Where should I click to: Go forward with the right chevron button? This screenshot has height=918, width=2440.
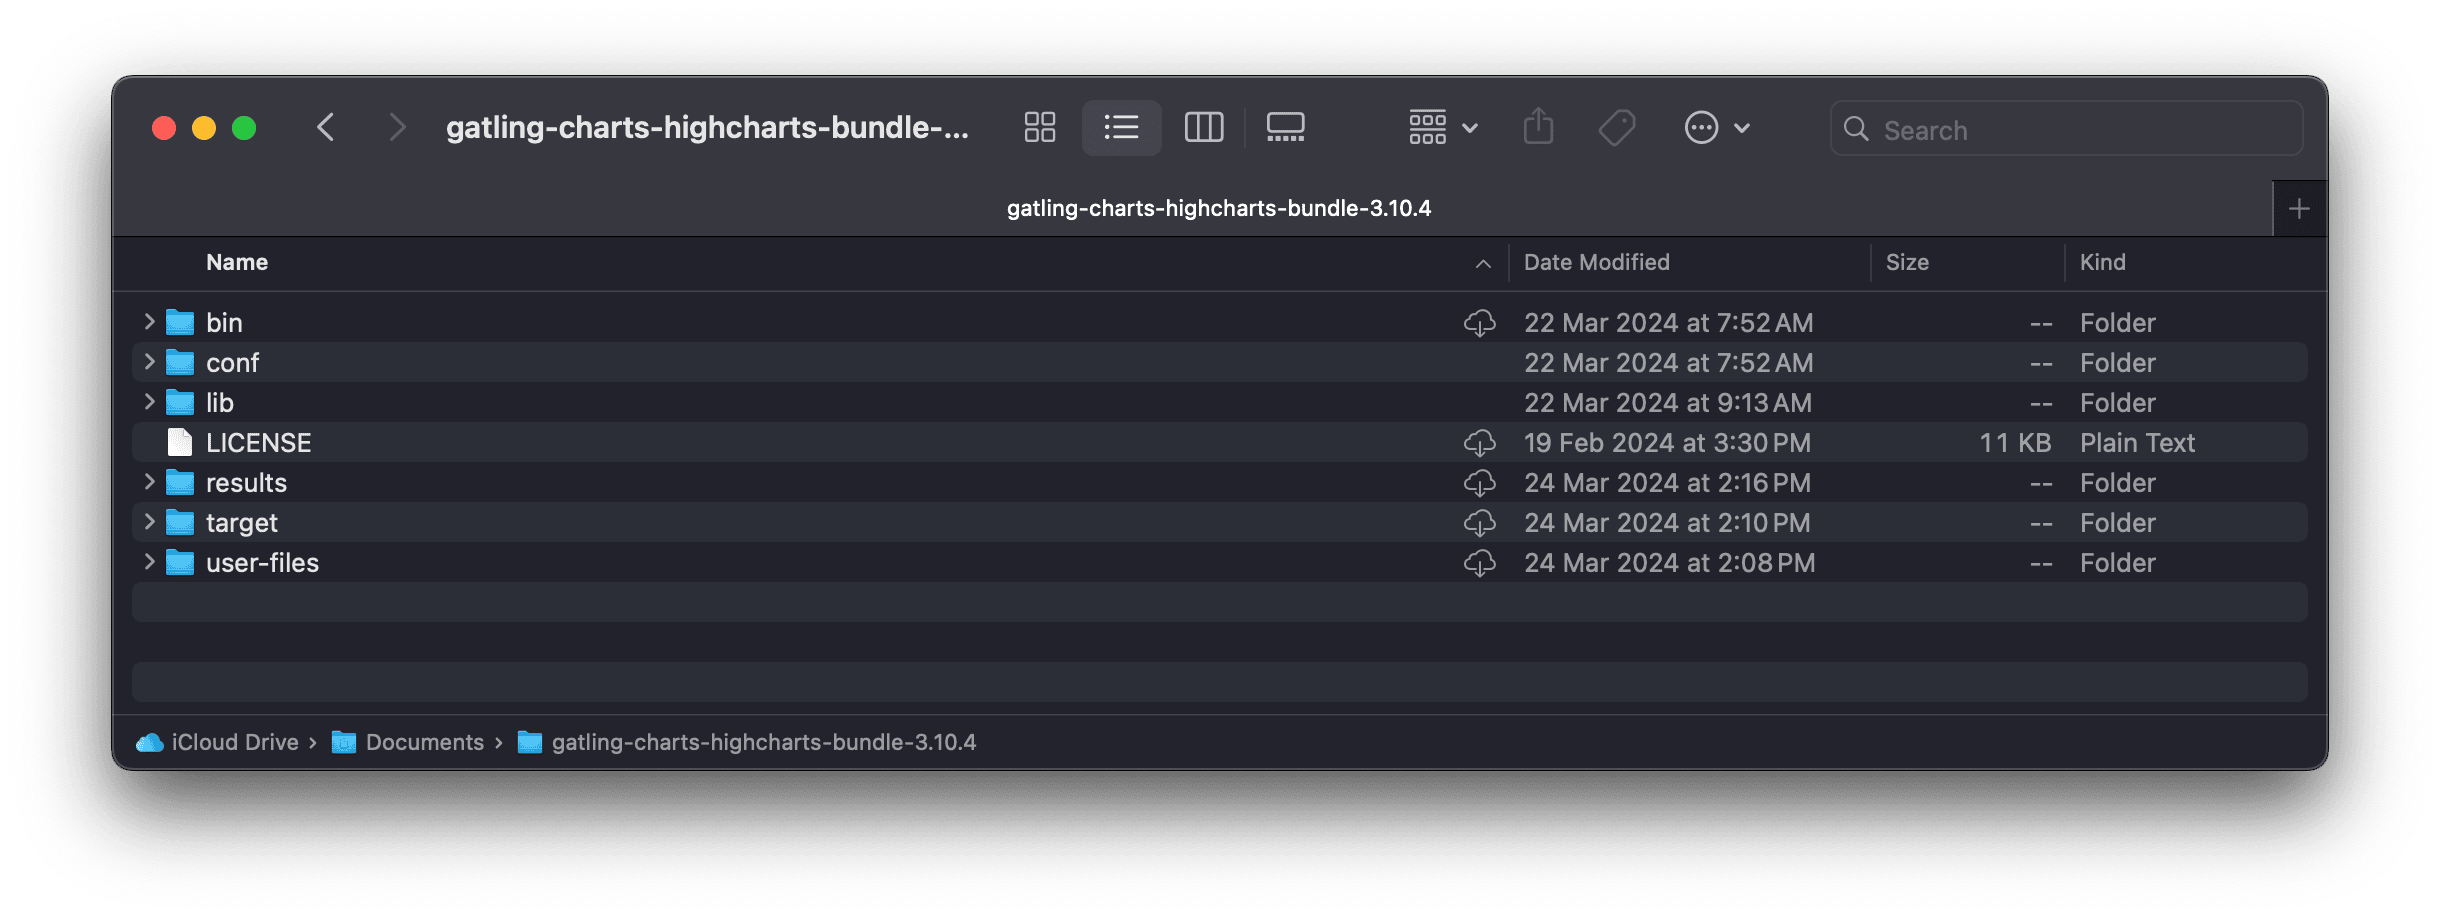tap(397, 128)
